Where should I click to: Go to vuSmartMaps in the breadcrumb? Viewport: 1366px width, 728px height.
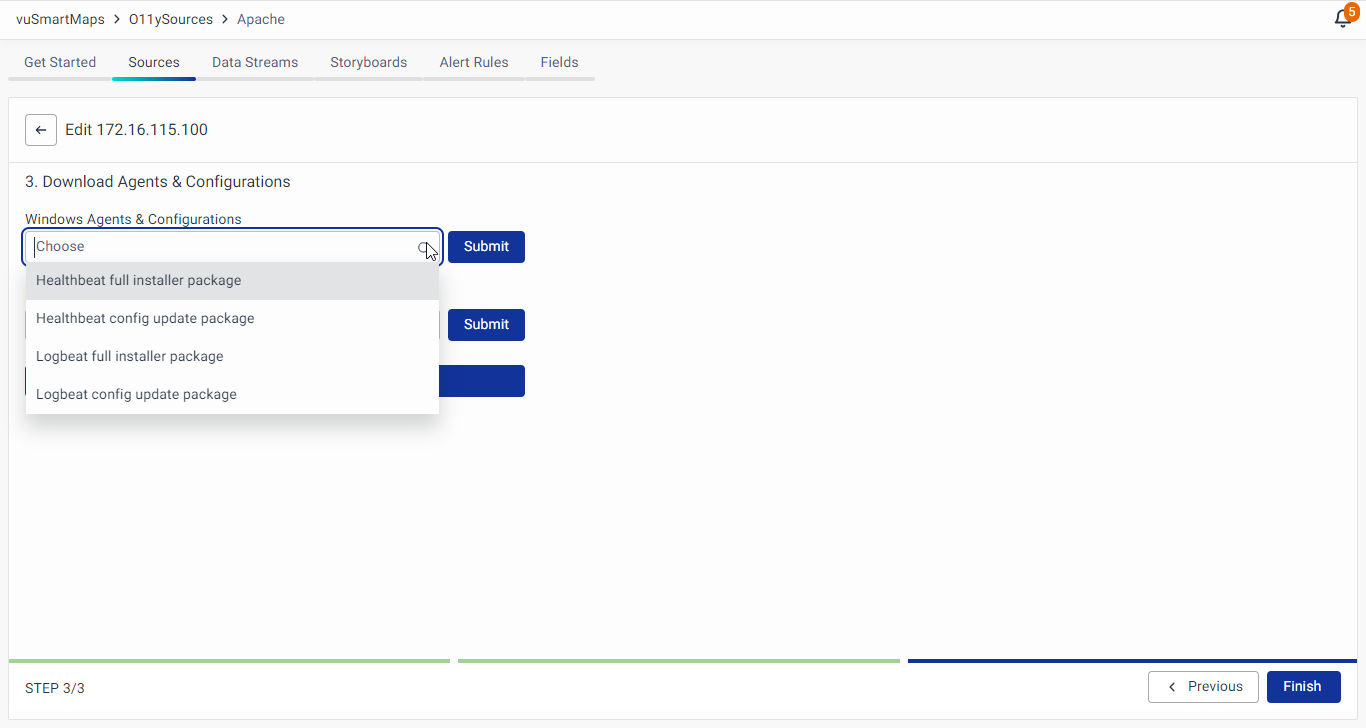point(60,19)
